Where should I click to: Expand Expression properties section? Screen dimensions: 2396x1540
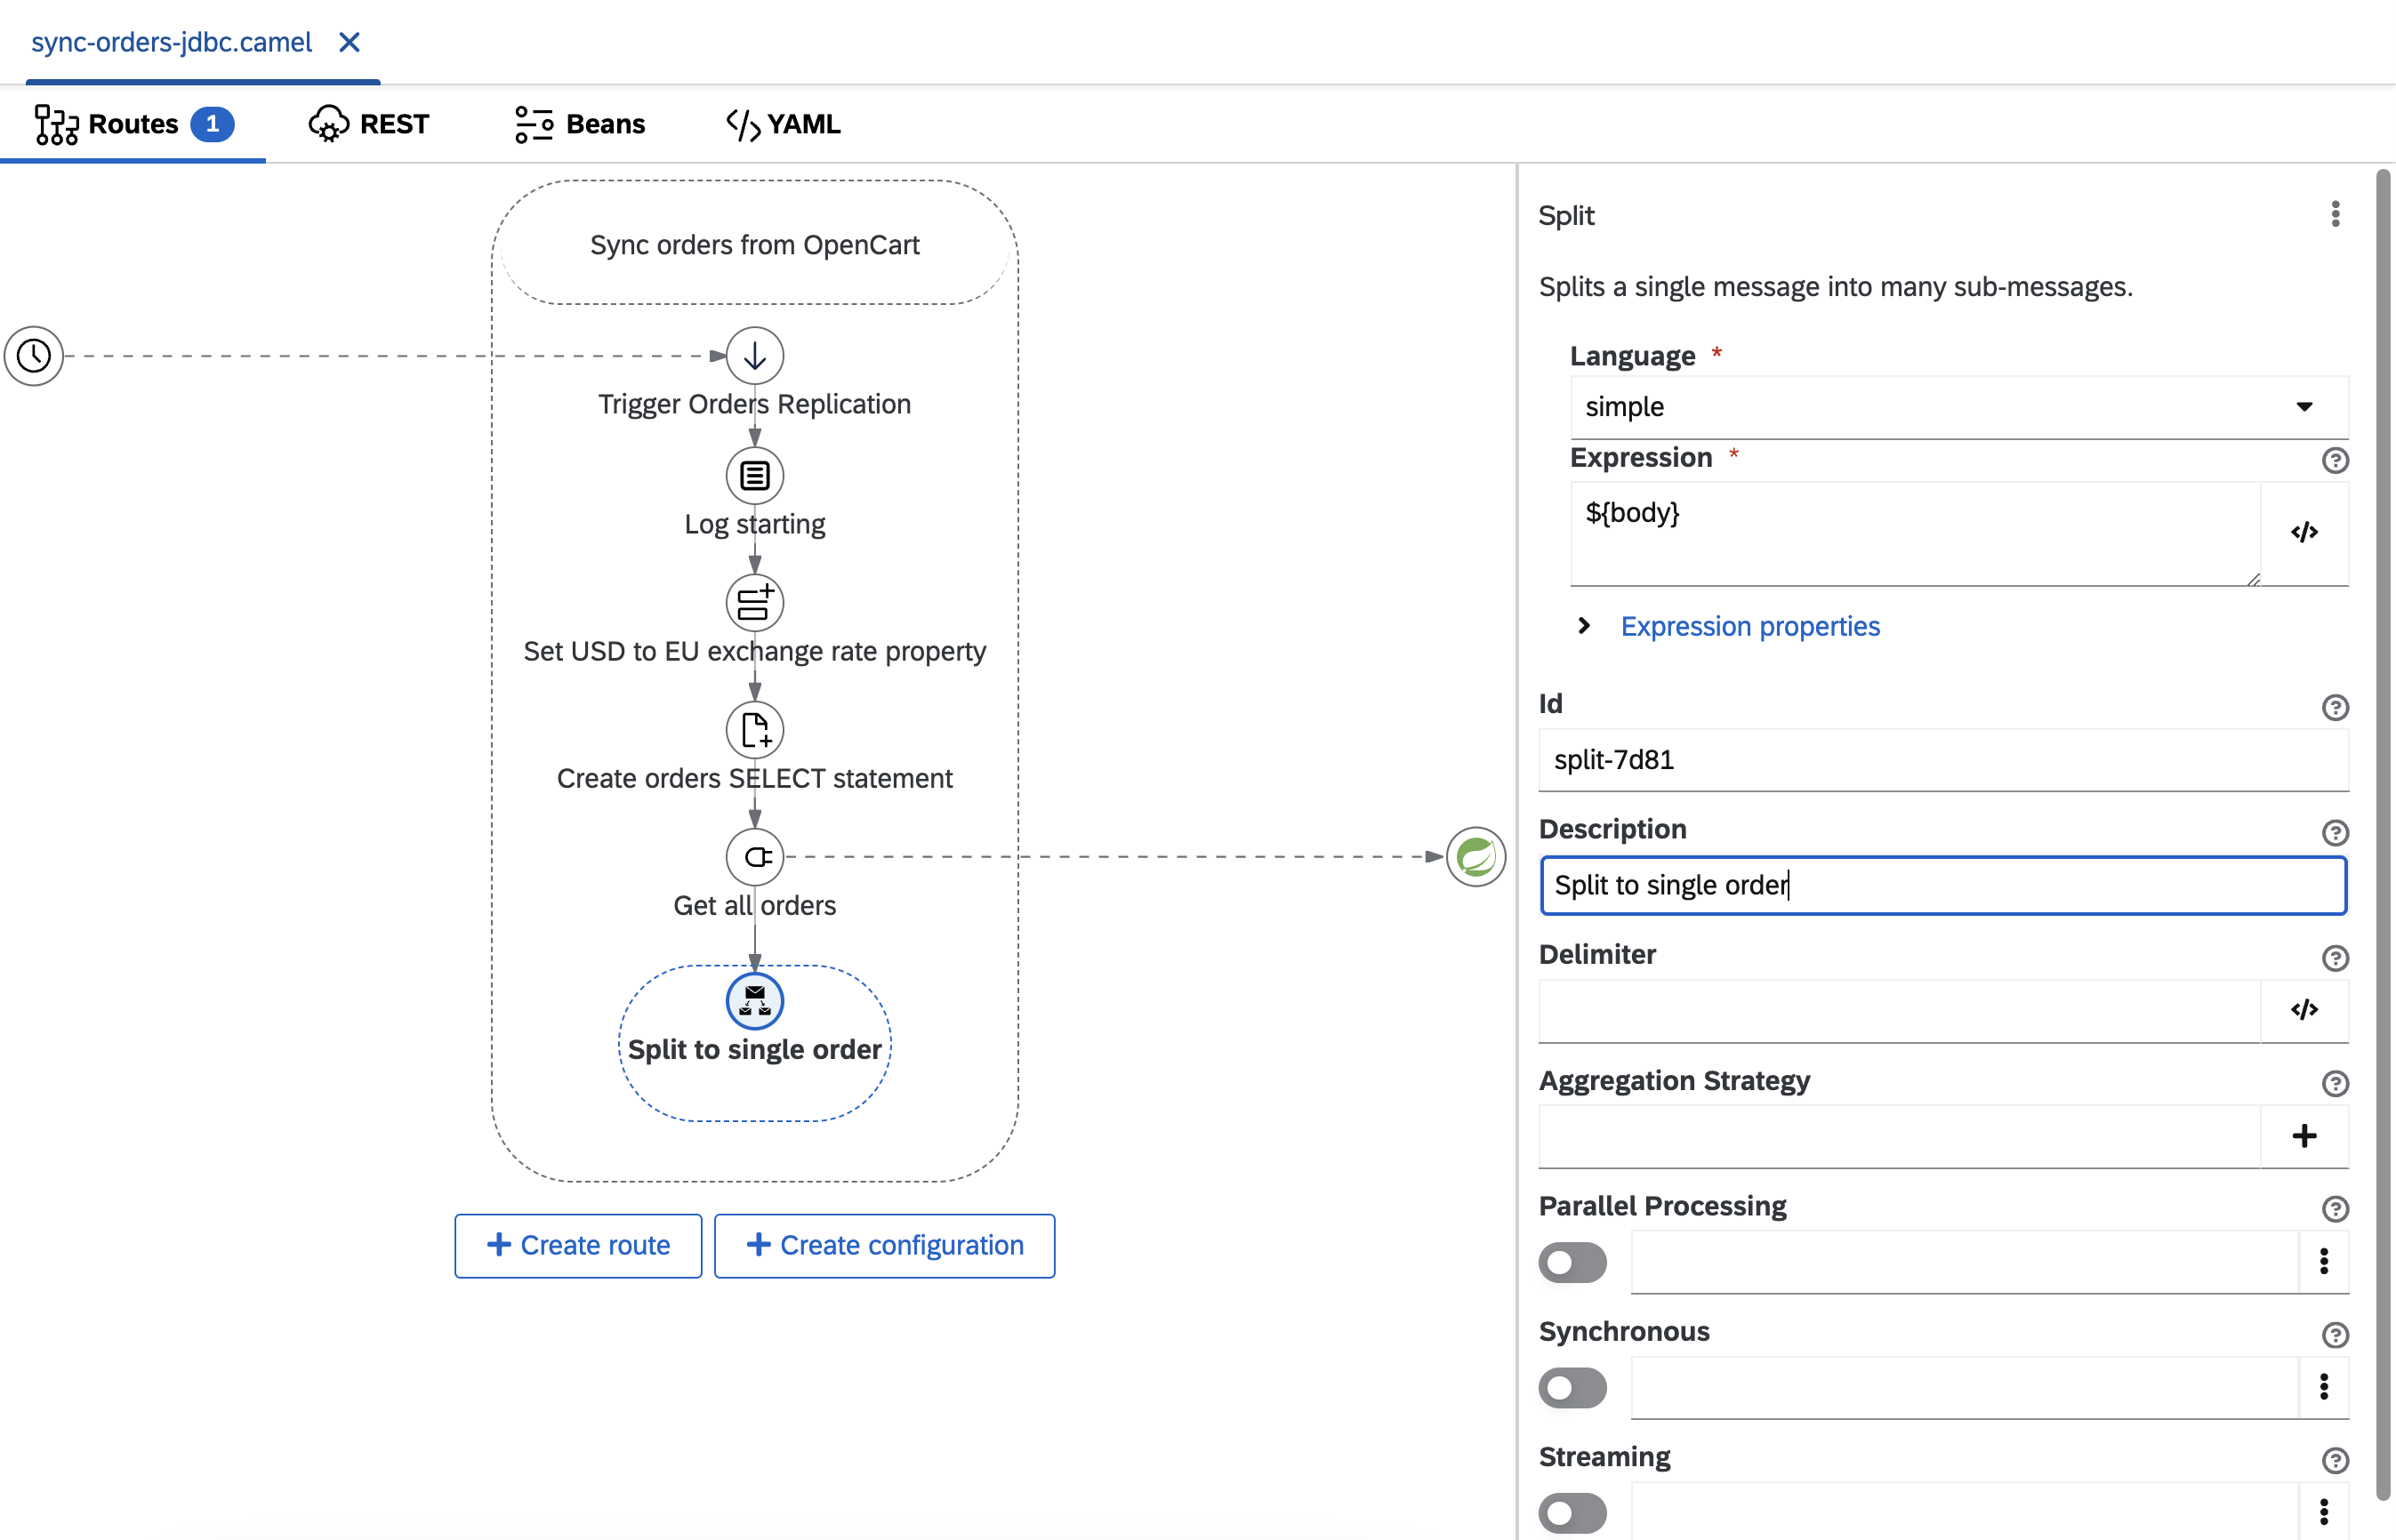point(1584,626)
